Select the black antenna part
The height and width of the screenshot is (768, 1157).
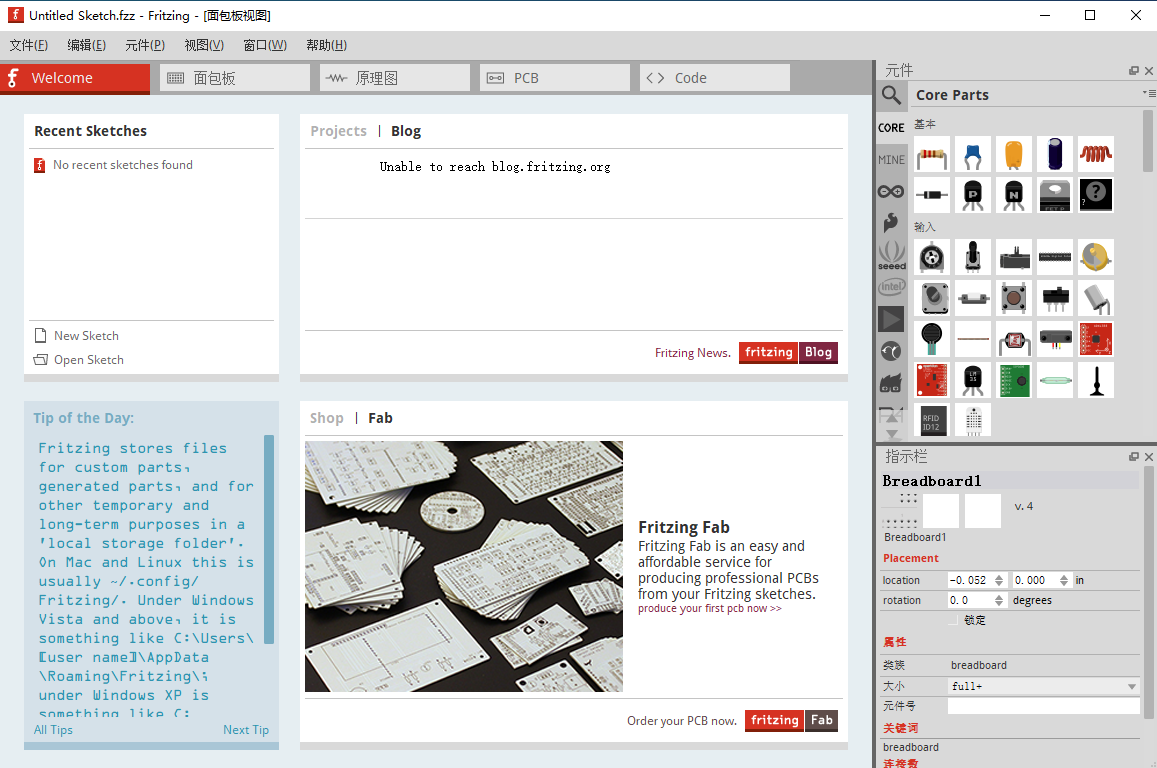(1096, 380)
